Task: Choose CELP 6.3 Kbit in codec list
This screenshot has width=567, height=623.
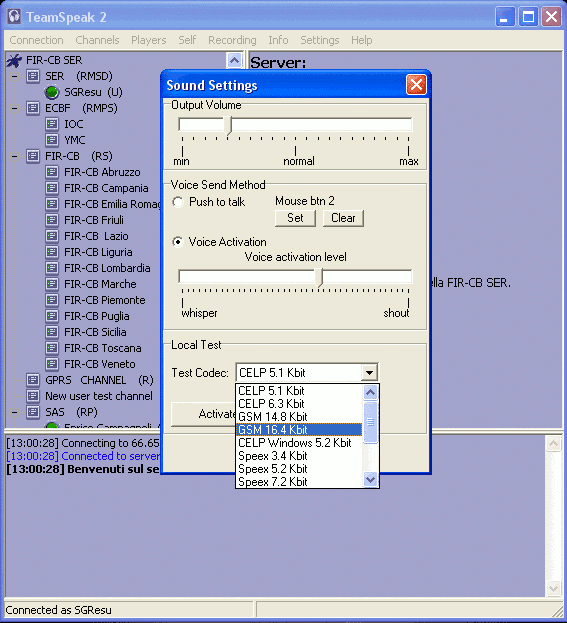Action: point(300,404)
